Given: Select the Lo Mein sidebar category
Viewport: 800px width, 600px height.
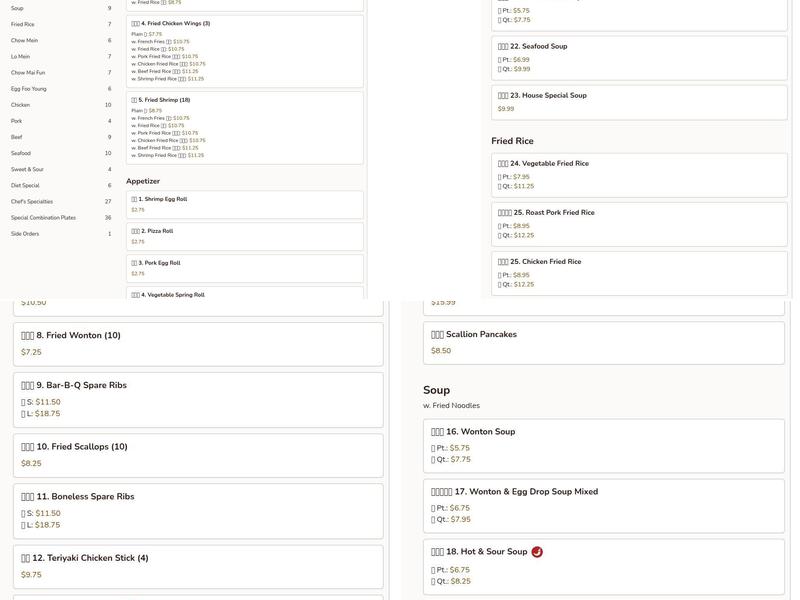Looking at the screenshot, I should tap(21, 57).
